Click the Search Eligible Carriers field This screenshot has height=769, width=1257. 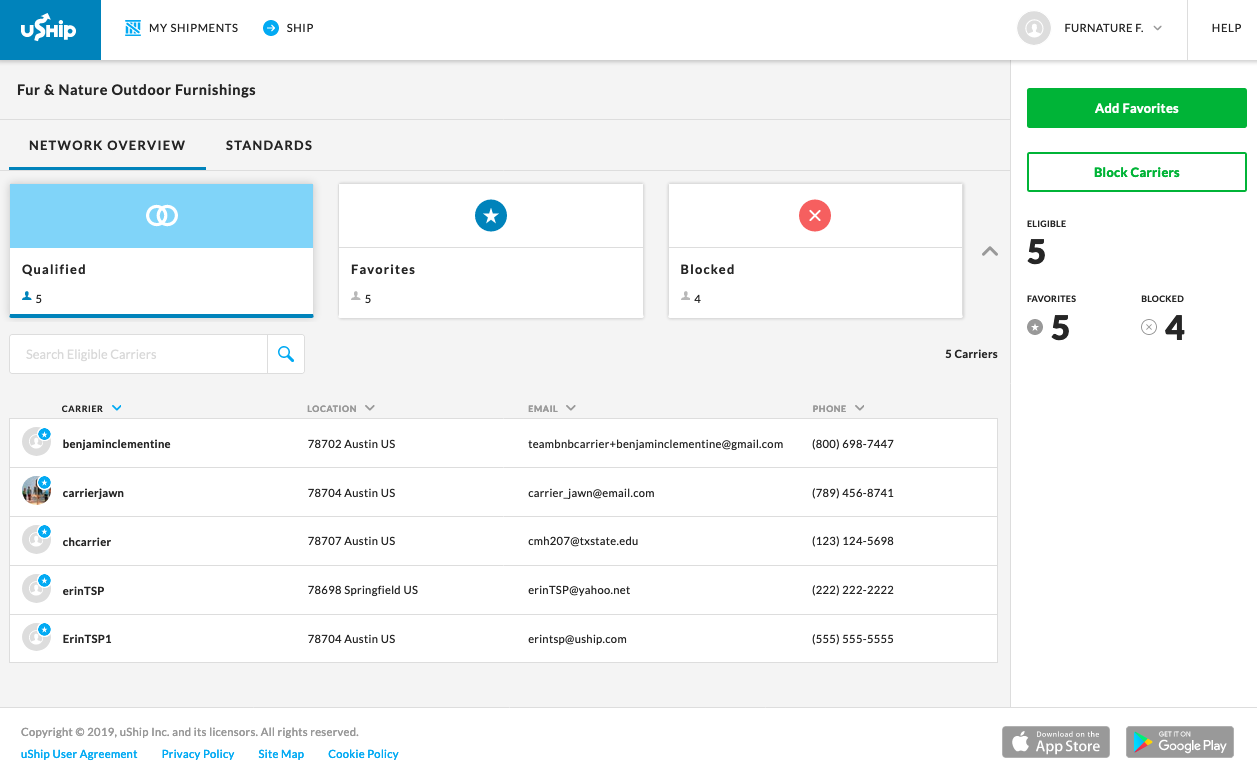click(x=138, y=354)
